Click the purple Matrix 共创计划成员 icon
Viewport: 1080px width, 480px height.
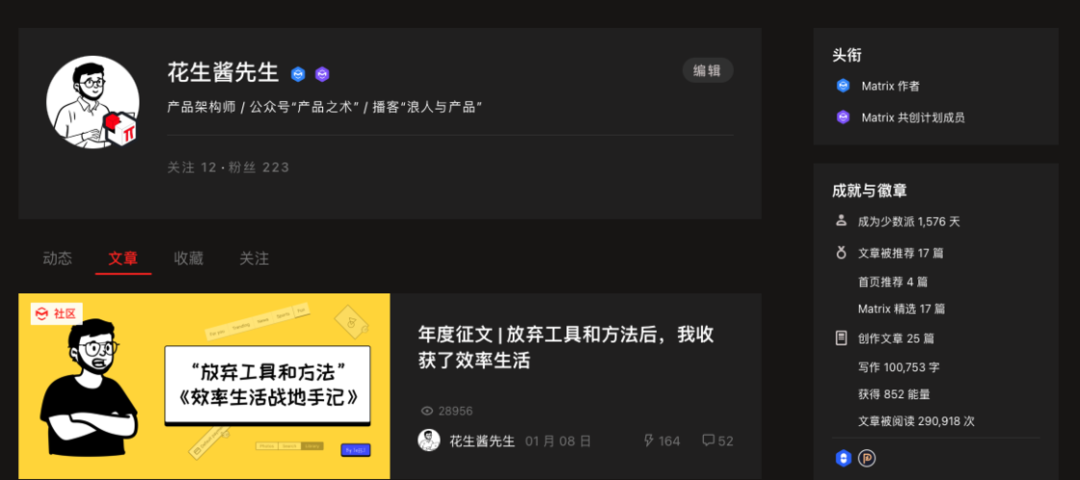843,117
